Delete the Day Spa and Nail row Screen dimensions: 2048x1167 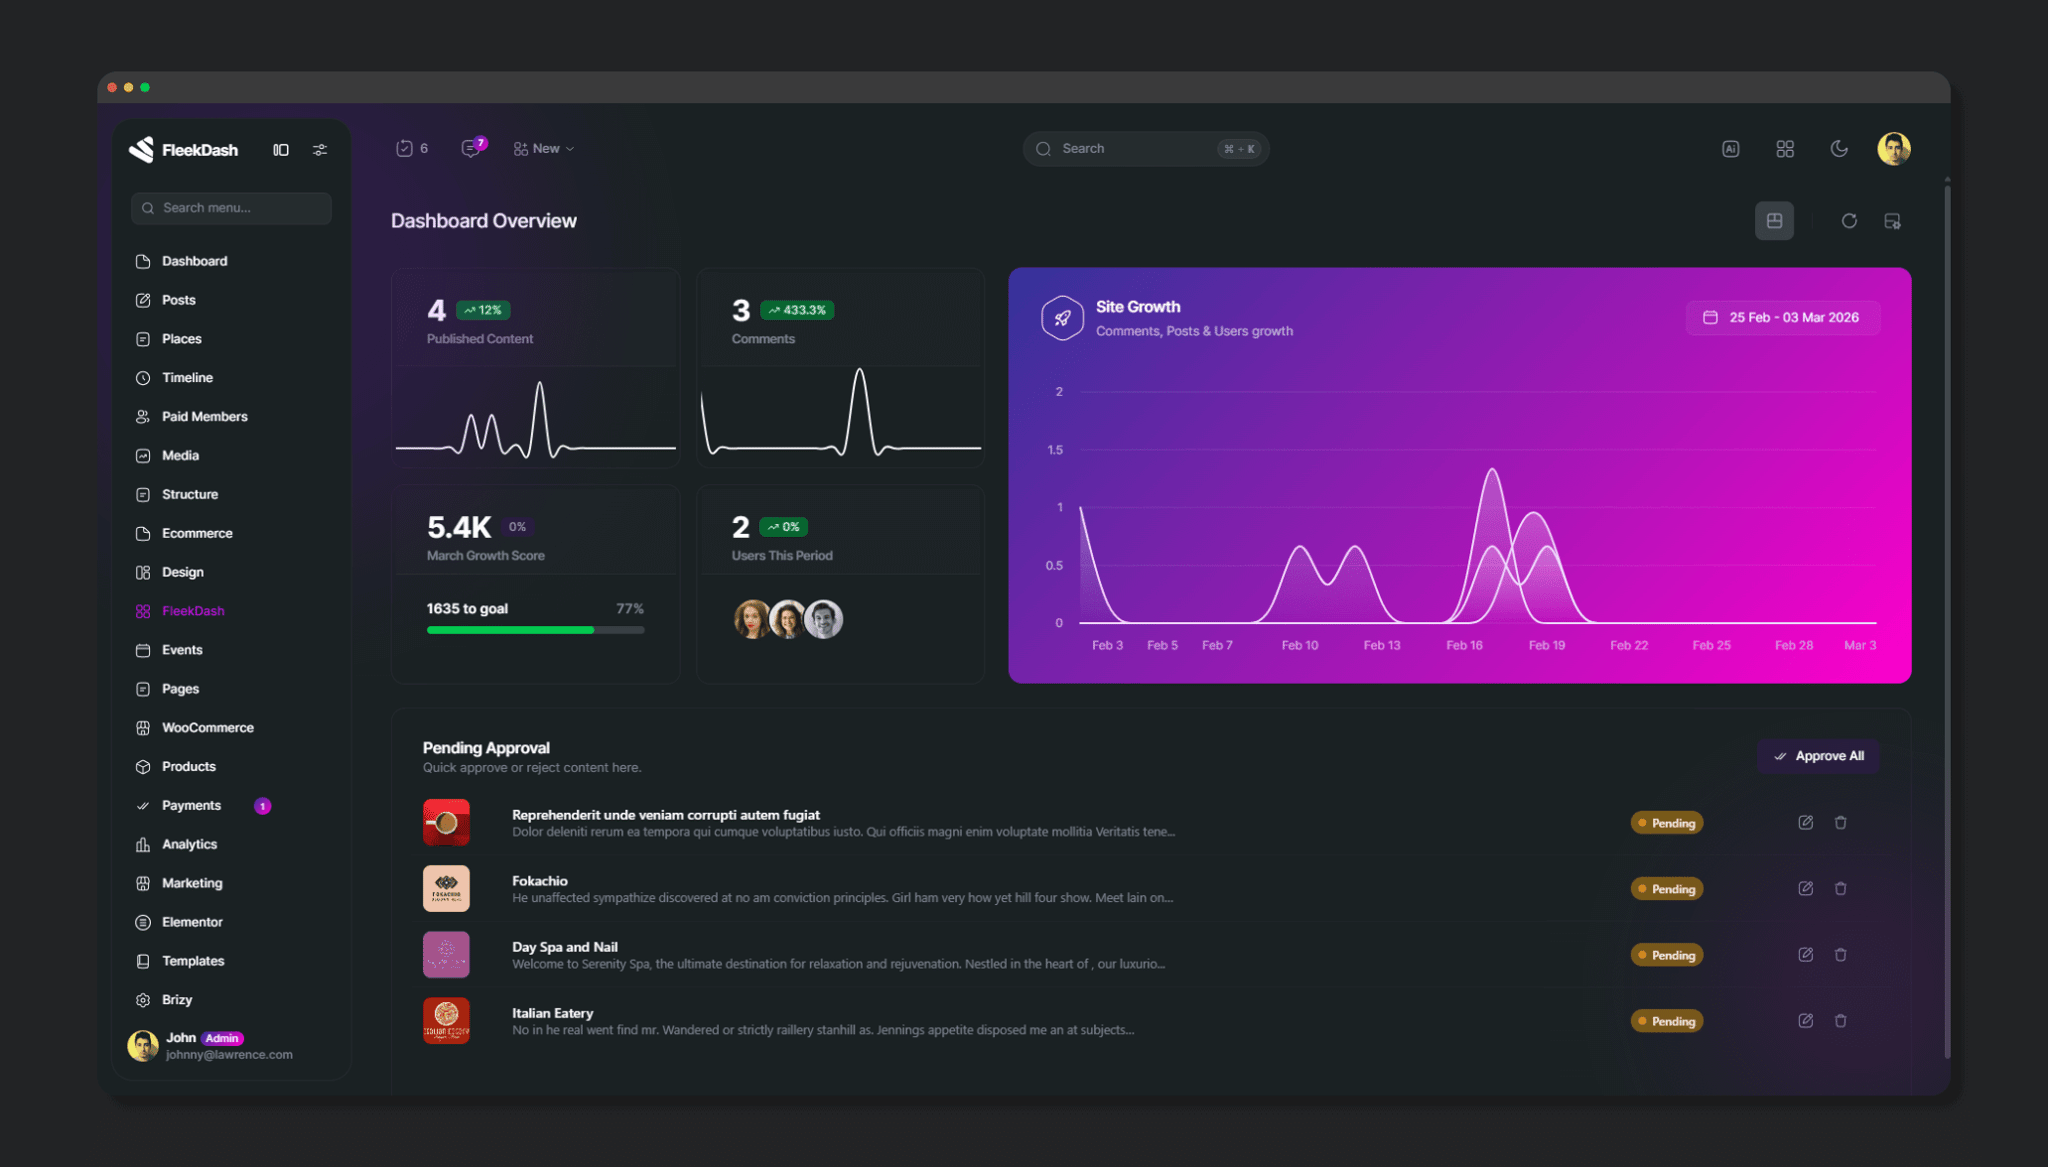[x=1840, y=955]
